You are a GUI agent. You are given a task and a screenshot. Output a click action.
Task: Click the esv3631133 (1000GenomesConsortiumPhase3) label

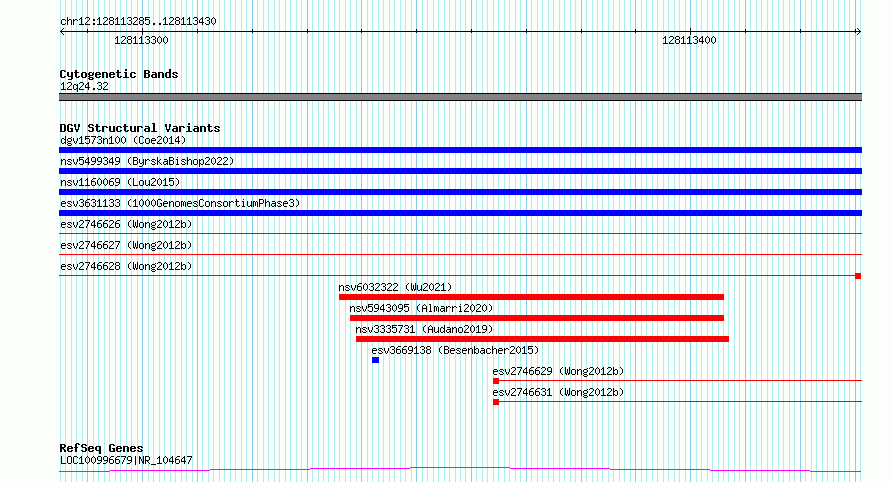click(x=180, y=203)
